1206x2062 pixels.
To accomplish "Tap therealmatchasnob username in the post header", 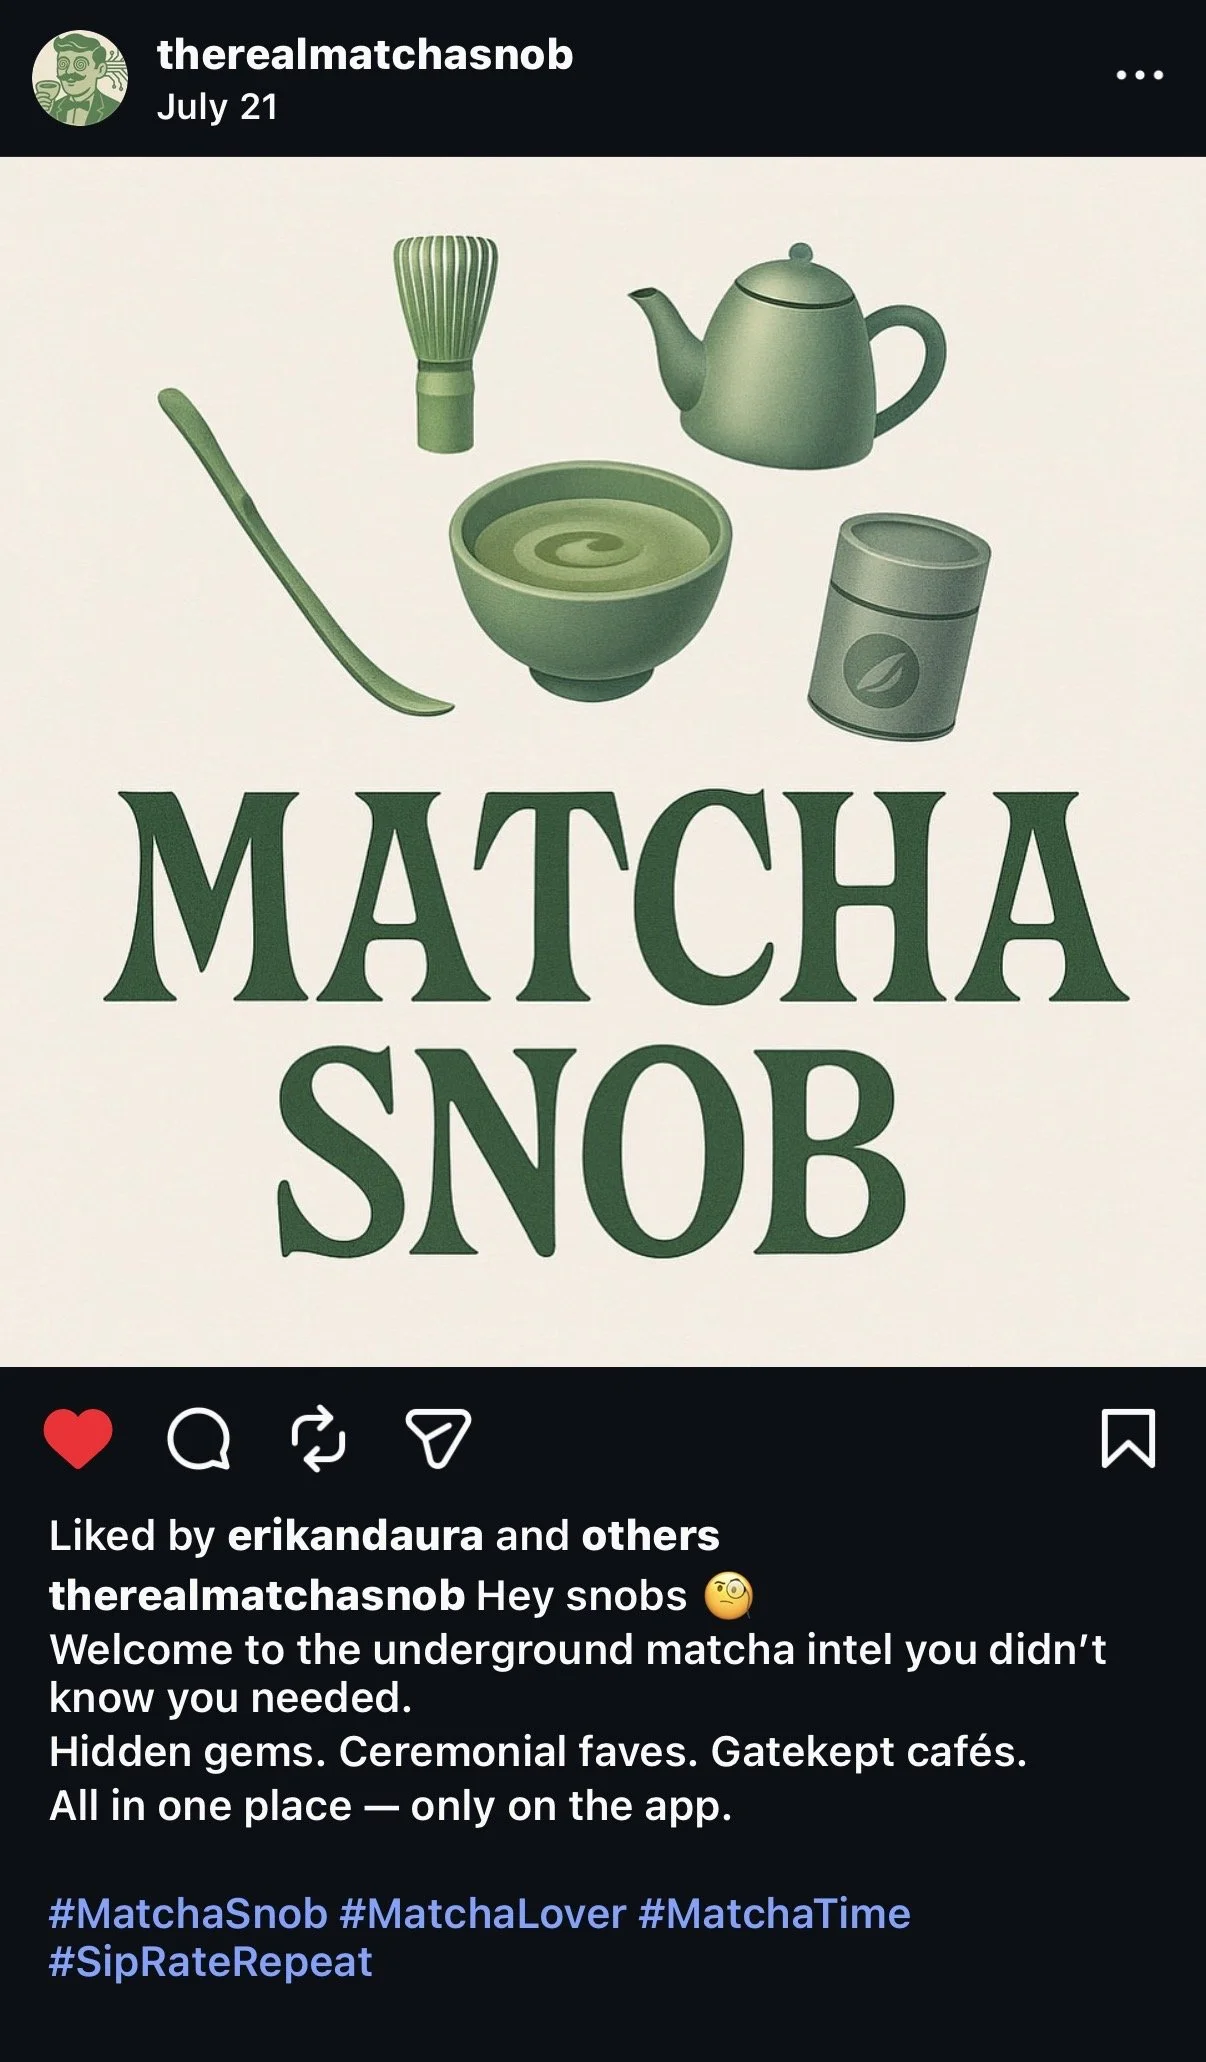I will point(365,54).
